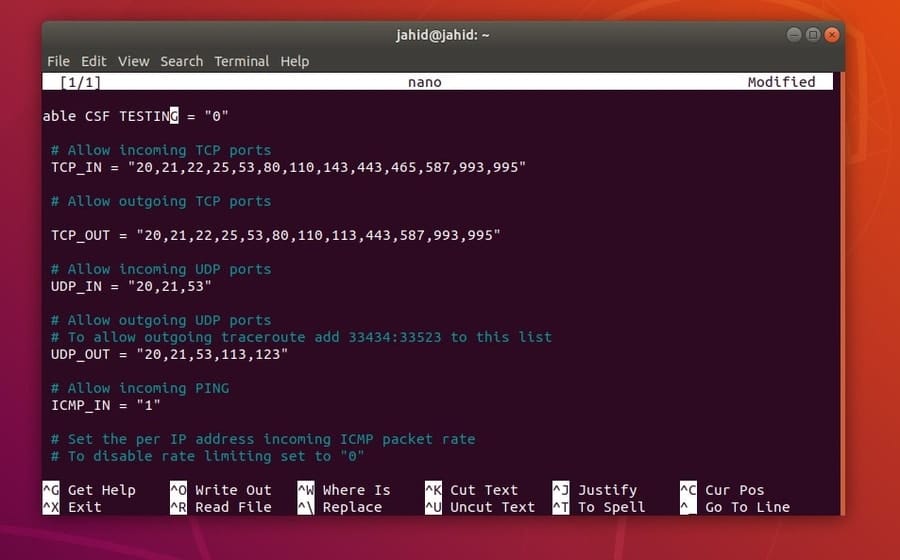
Task: Click the 'To disable rate limiting' comment line
Action: (208, 456)
